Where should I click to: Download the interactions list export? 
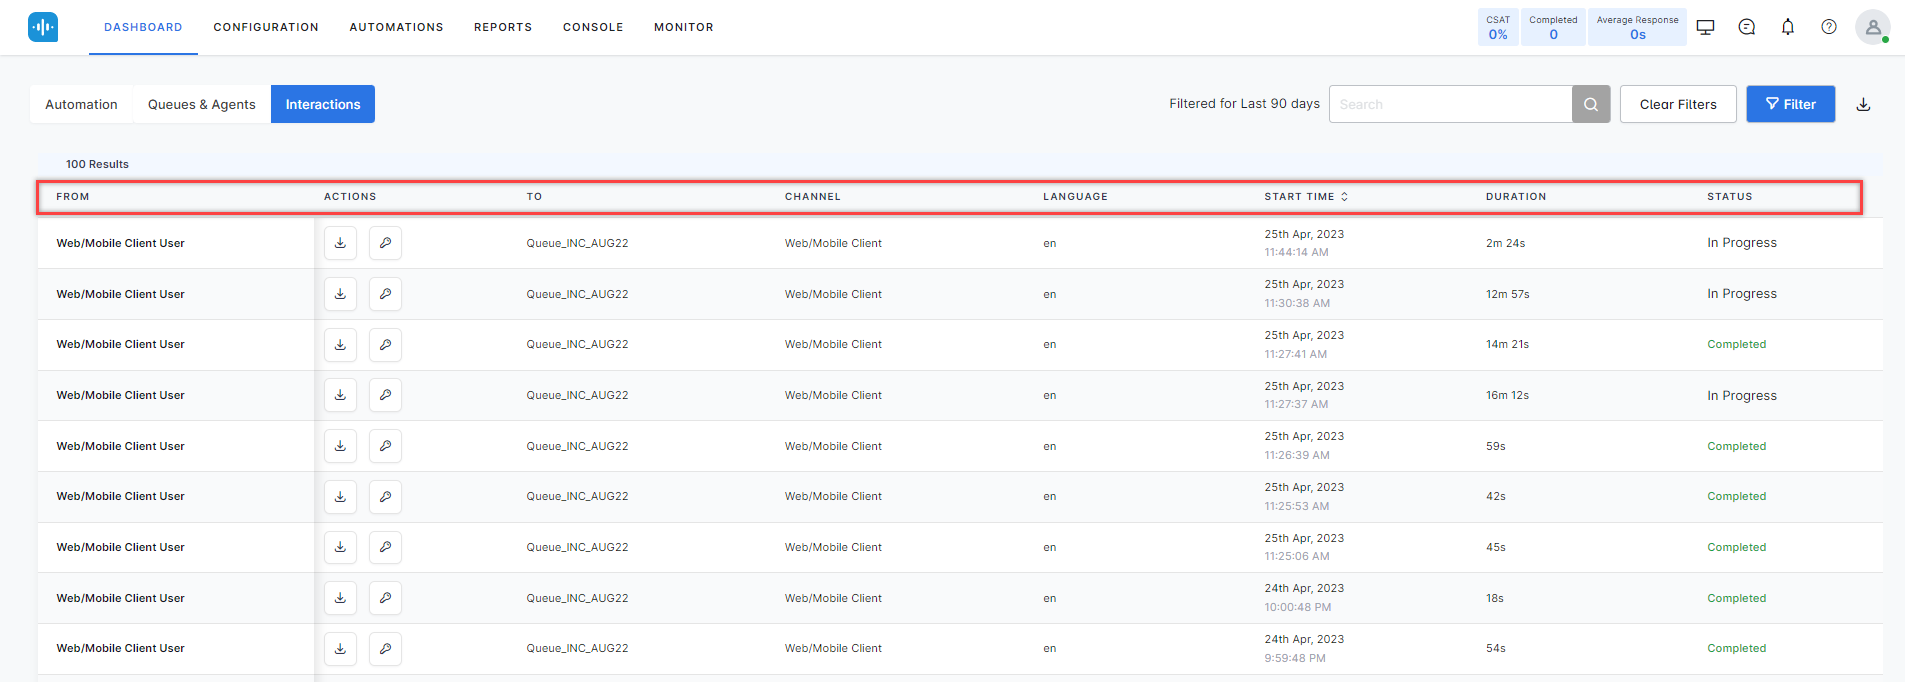[1863, 104]
